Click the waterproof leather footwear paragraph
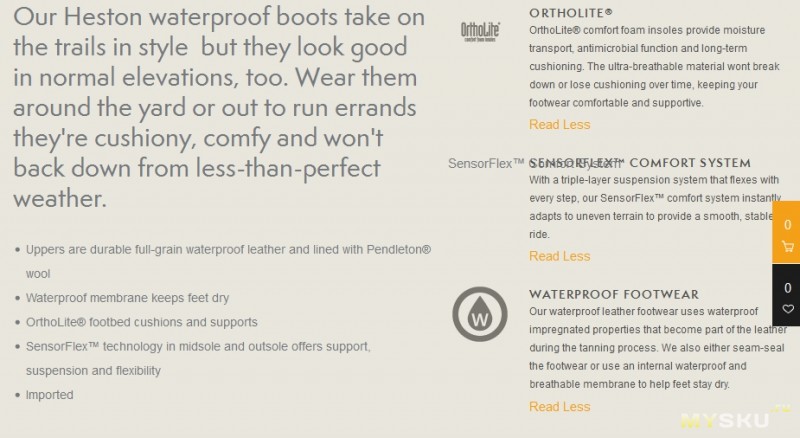Image resolution: width=800 pixels, height=438 pixels. pos(658,348)
